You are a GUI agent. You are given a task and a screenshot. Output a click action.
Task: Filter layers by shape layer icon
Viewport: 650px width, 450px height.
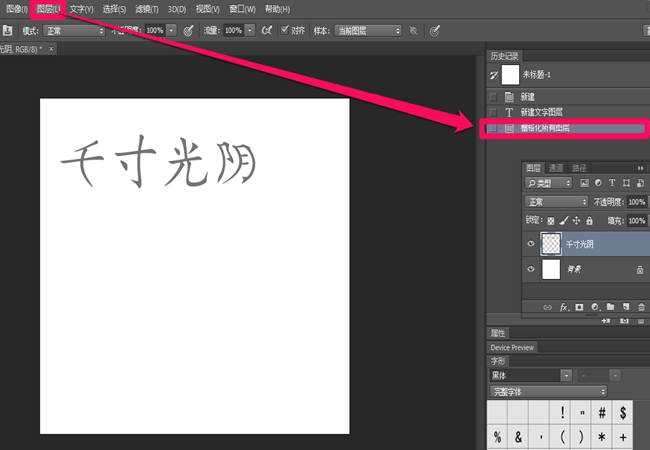click(x=626, y=183)
